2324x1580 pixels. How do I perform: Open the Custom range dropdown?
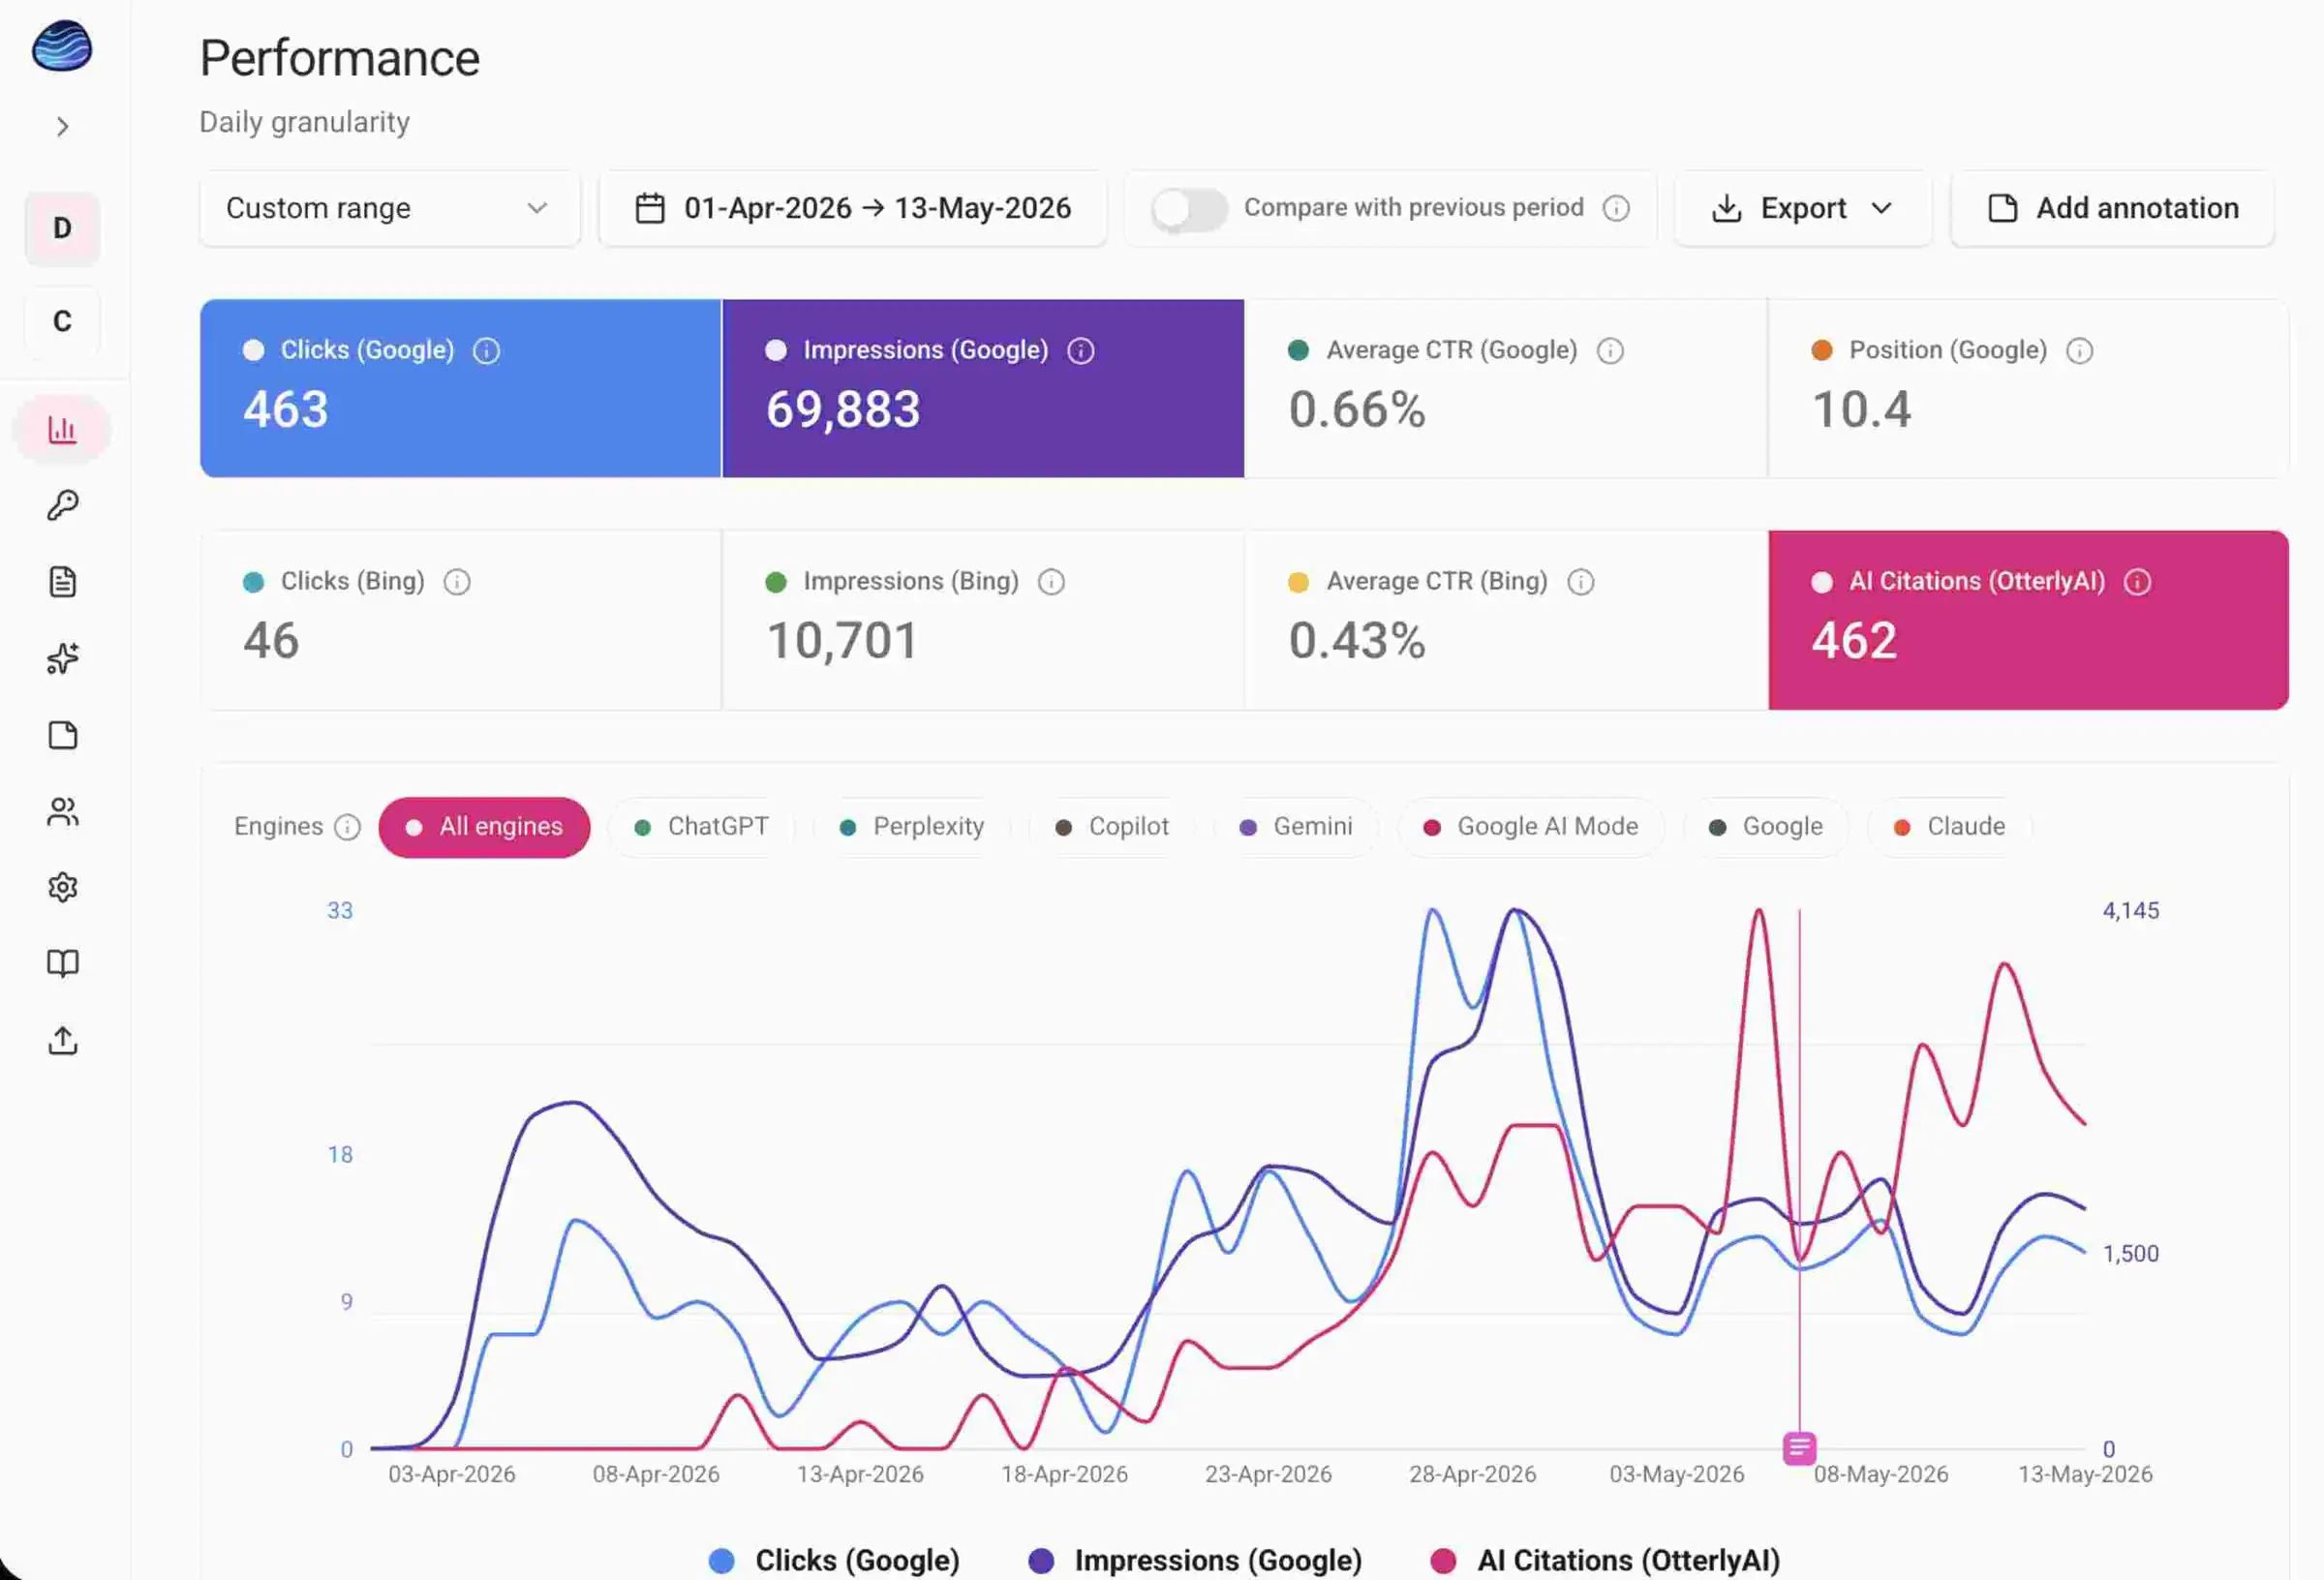(389, 208)
